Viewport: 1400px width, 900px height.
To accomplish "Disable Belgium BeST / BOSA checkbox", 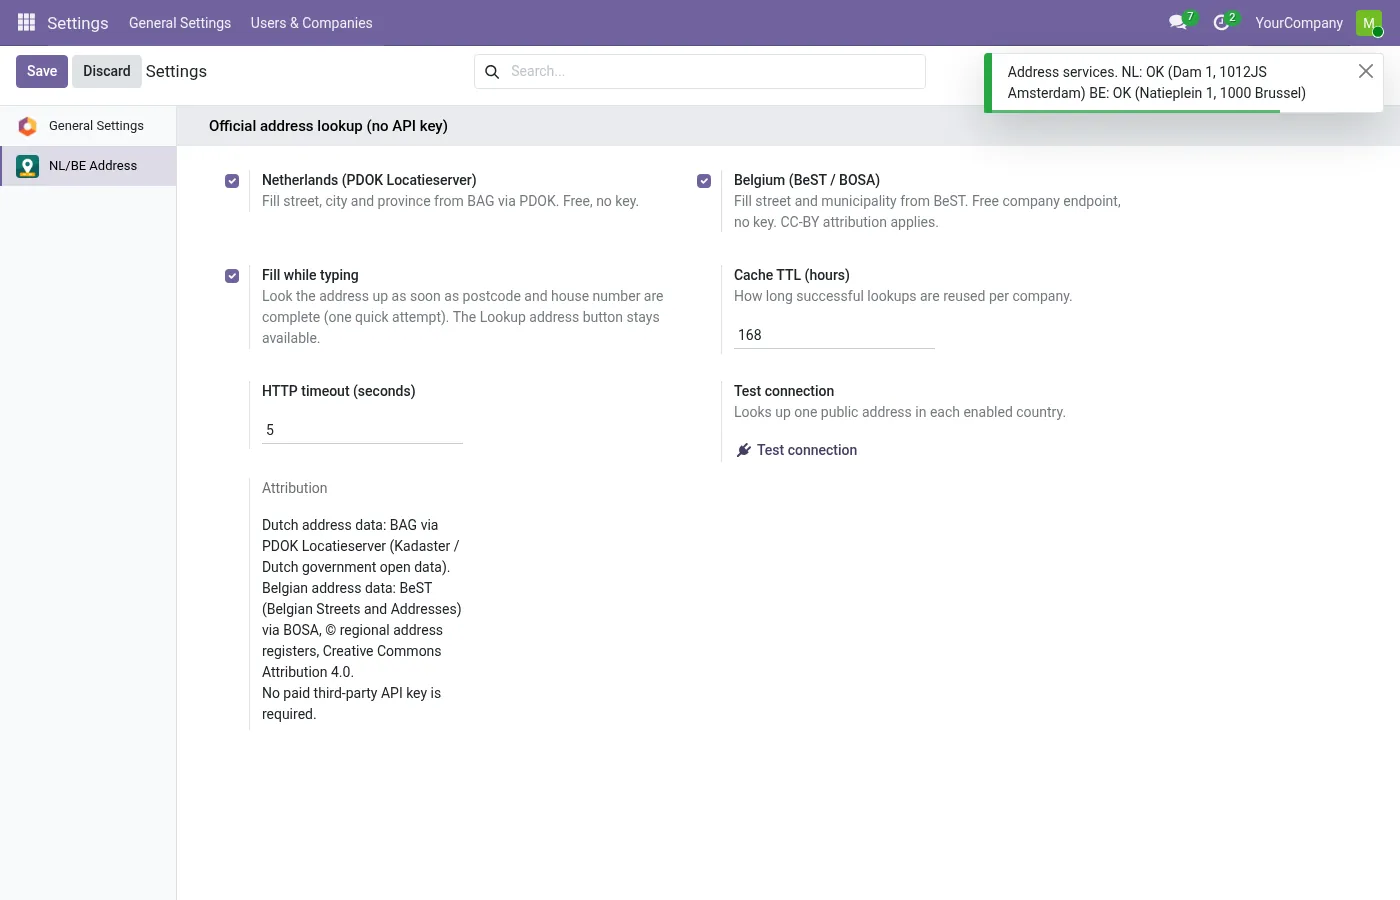I will tap(704, 181).
